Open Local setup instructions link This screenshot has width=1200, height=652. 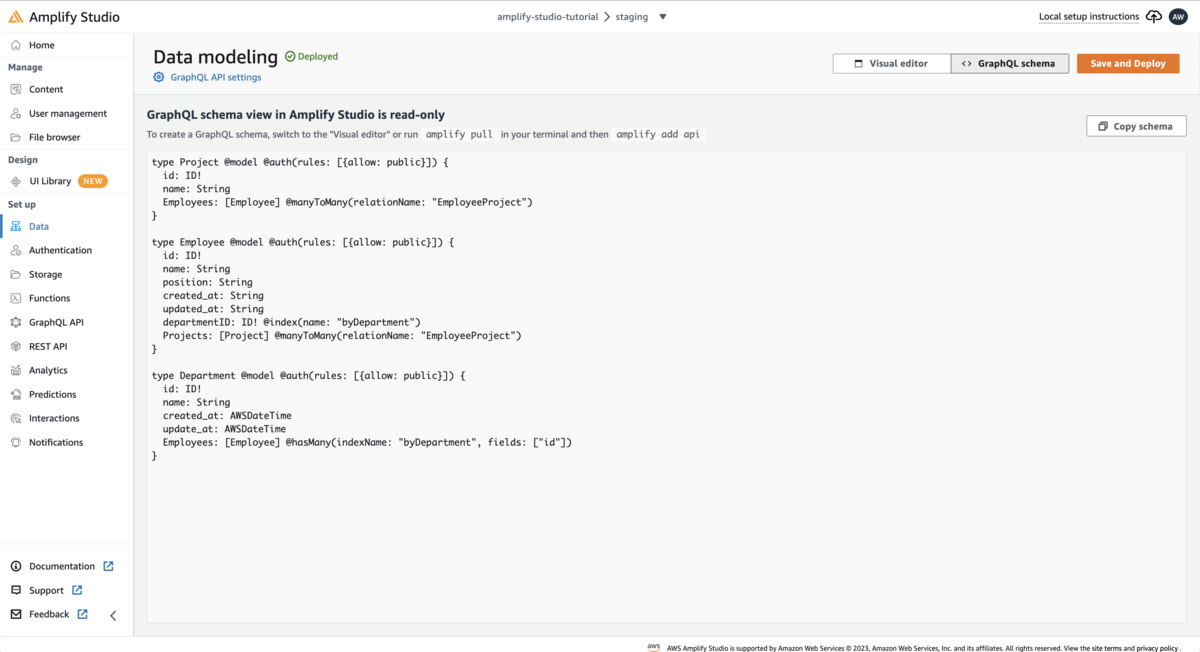click(1089, 17)
